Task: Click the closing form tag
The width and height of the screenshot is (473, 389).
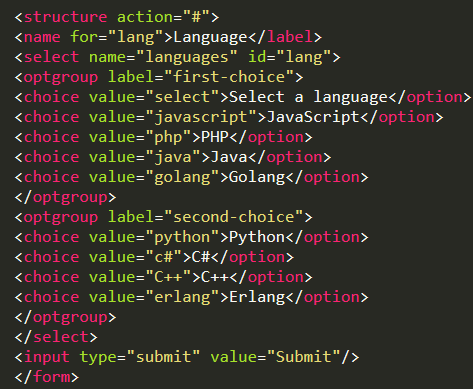Action: [x=47, y=377]
